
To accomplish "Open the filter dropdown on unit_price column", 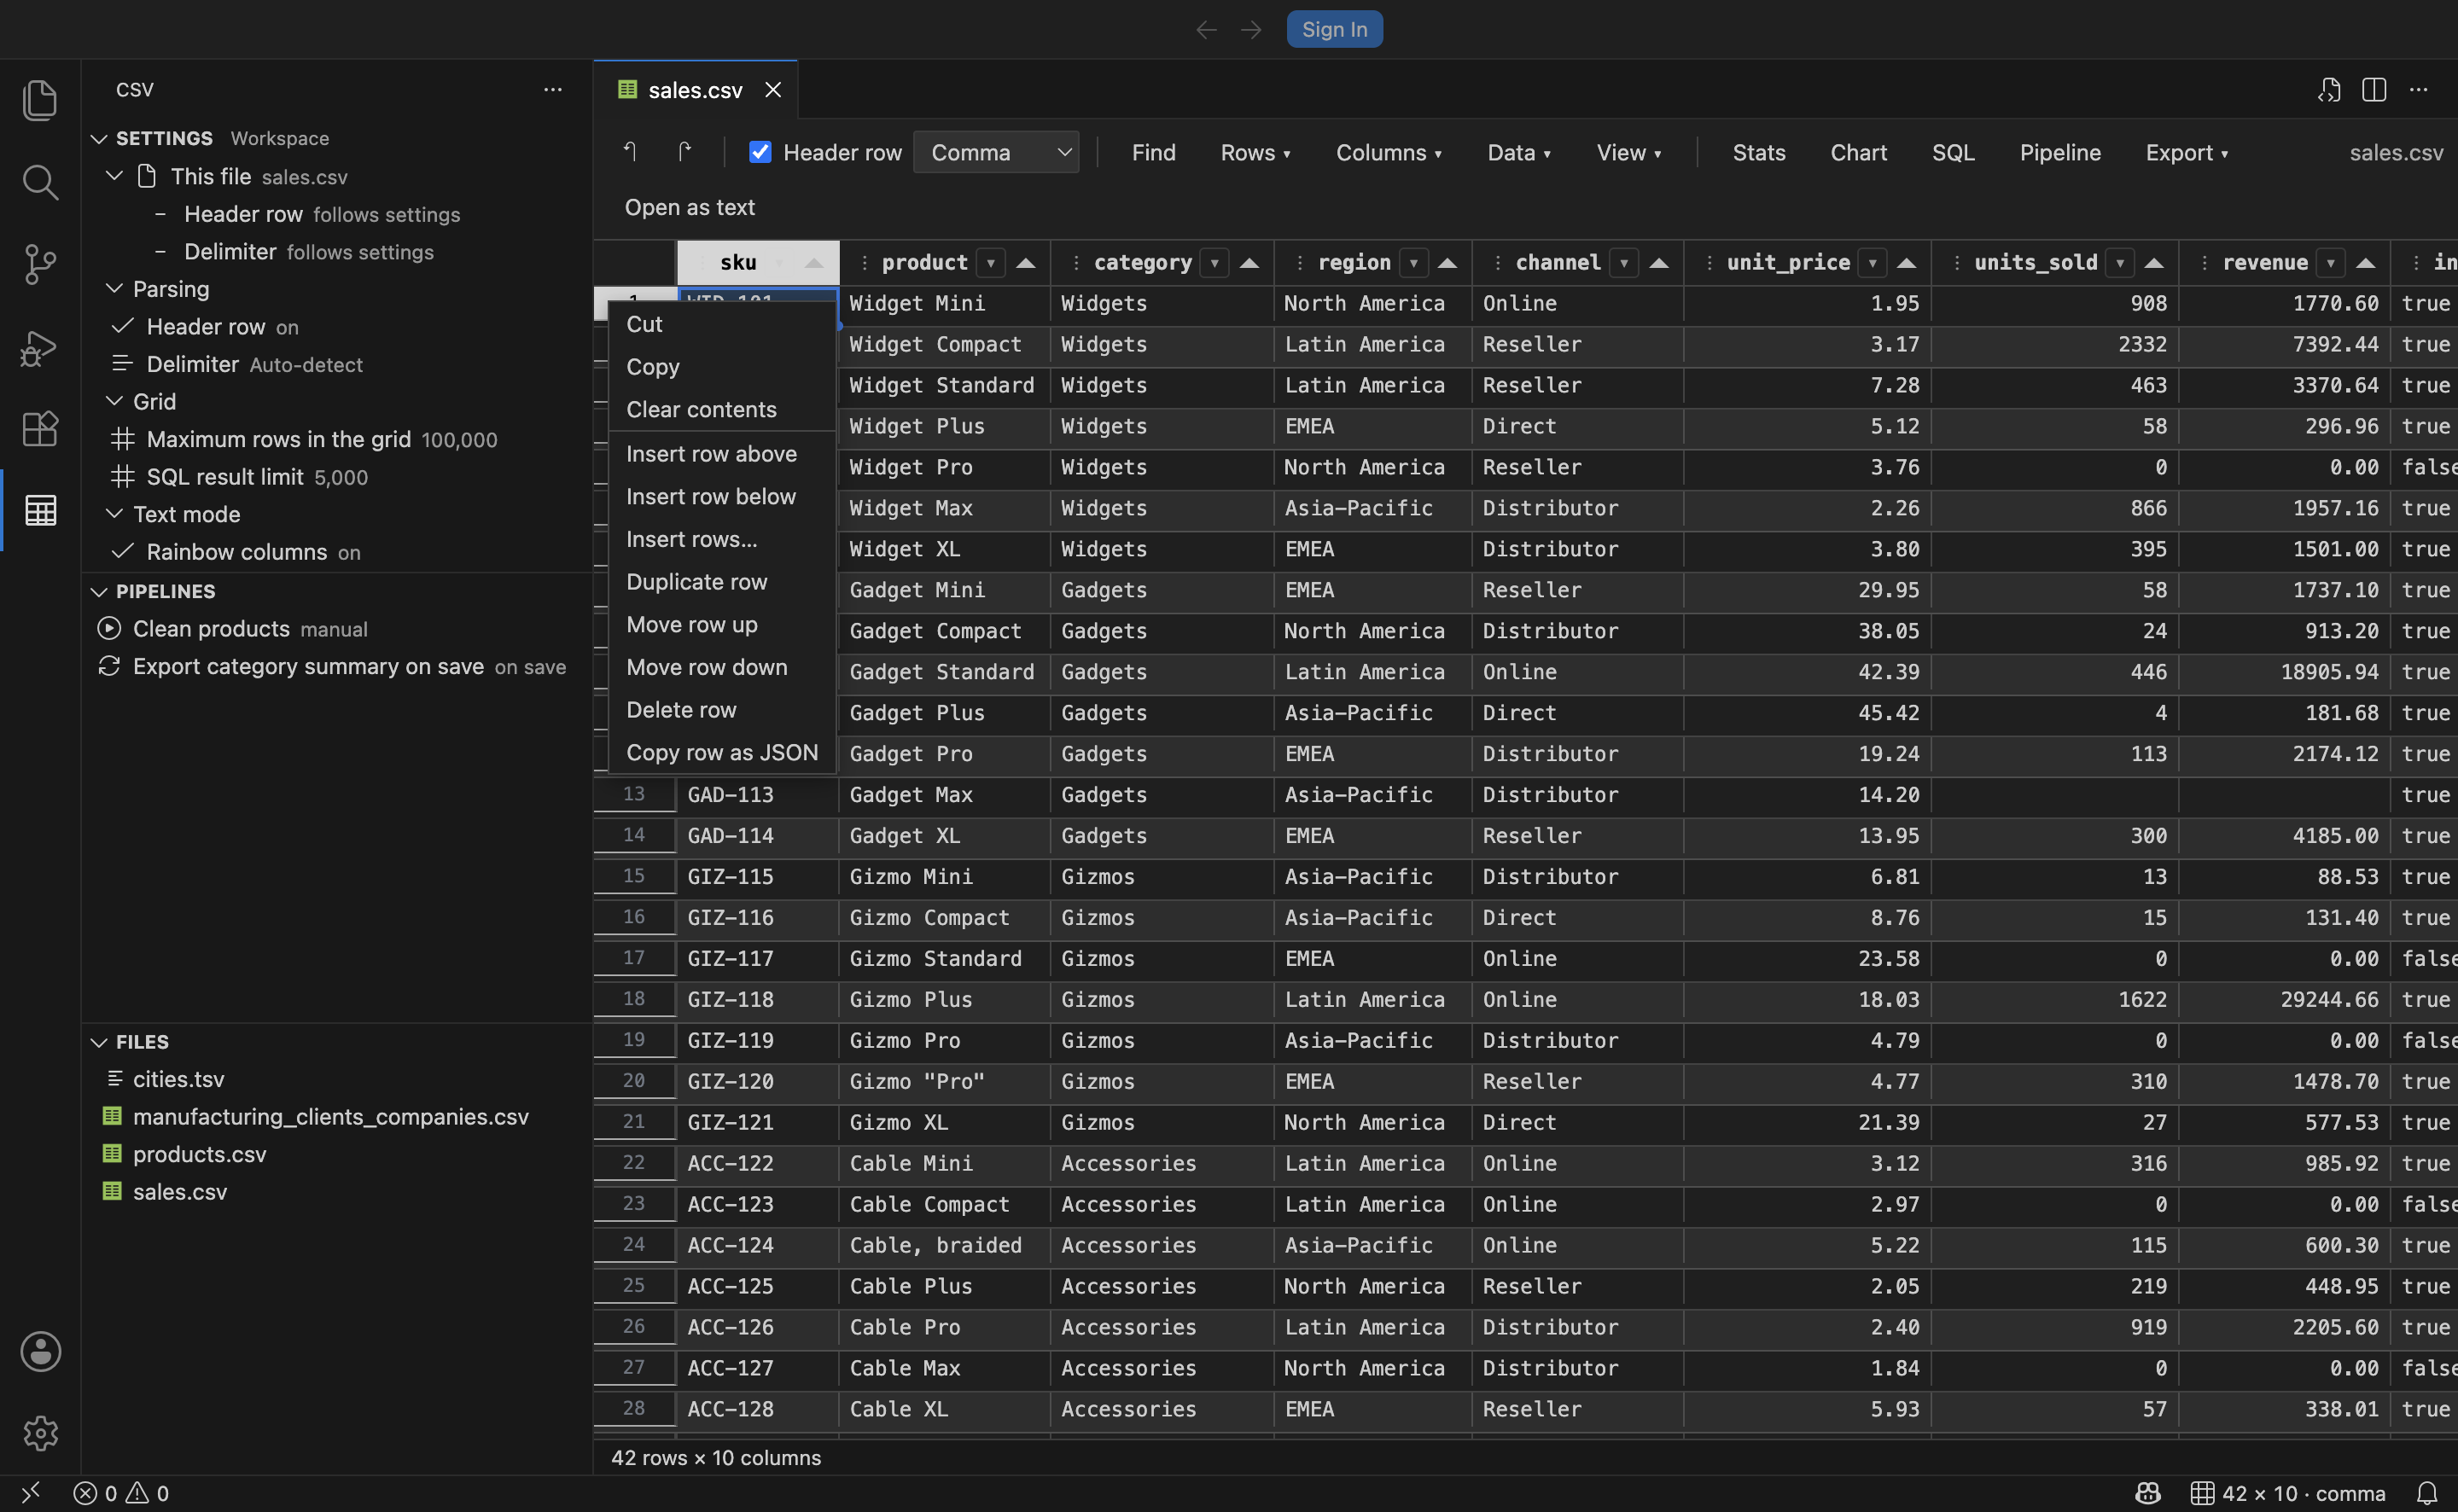I will pos(1872,263).
